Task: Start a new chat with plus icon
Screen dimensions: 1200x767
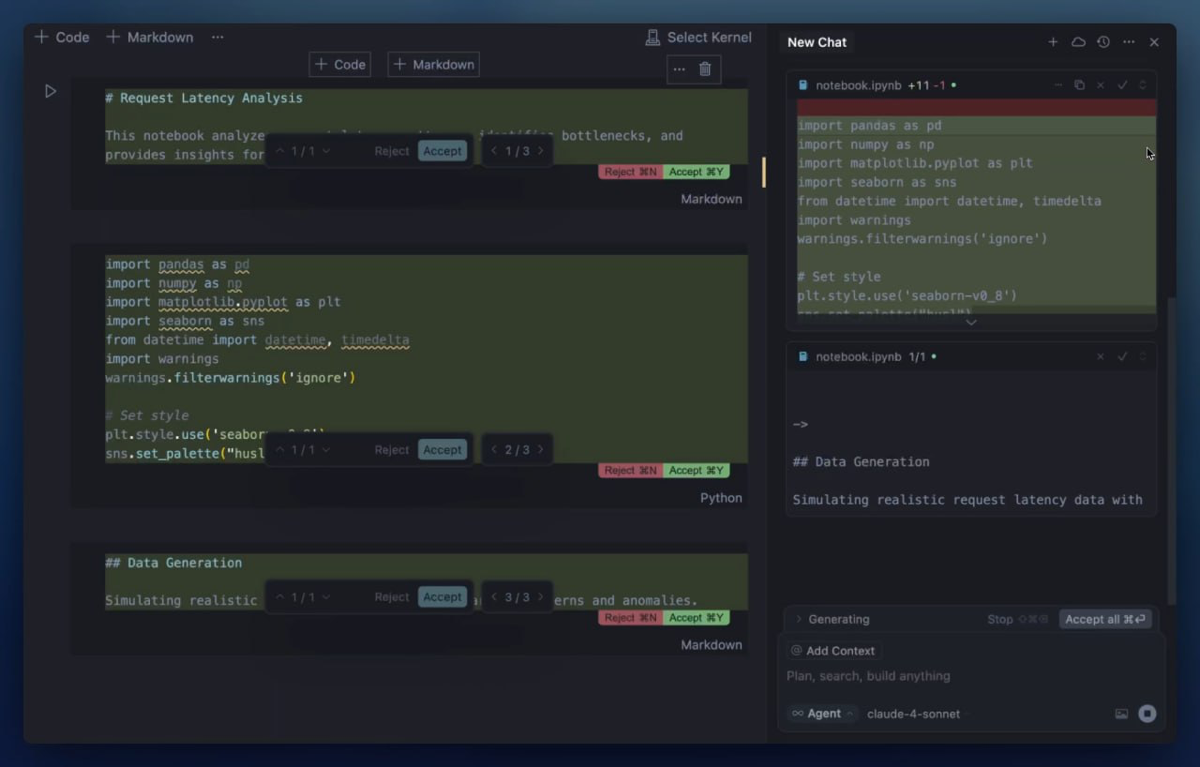Action: tap(1053, 42)
